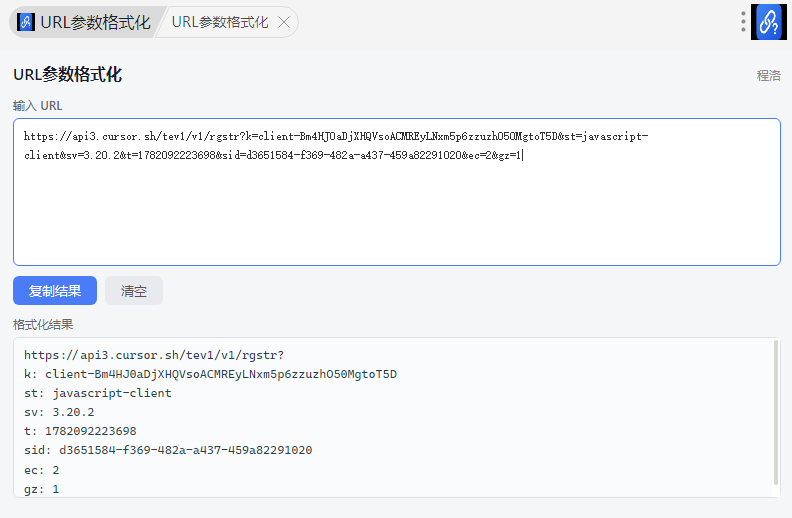Image resolution: width=792 pixels, height=518 pixels.
Task: Click the 复制结果 button
Action: [x=55, y=290]
